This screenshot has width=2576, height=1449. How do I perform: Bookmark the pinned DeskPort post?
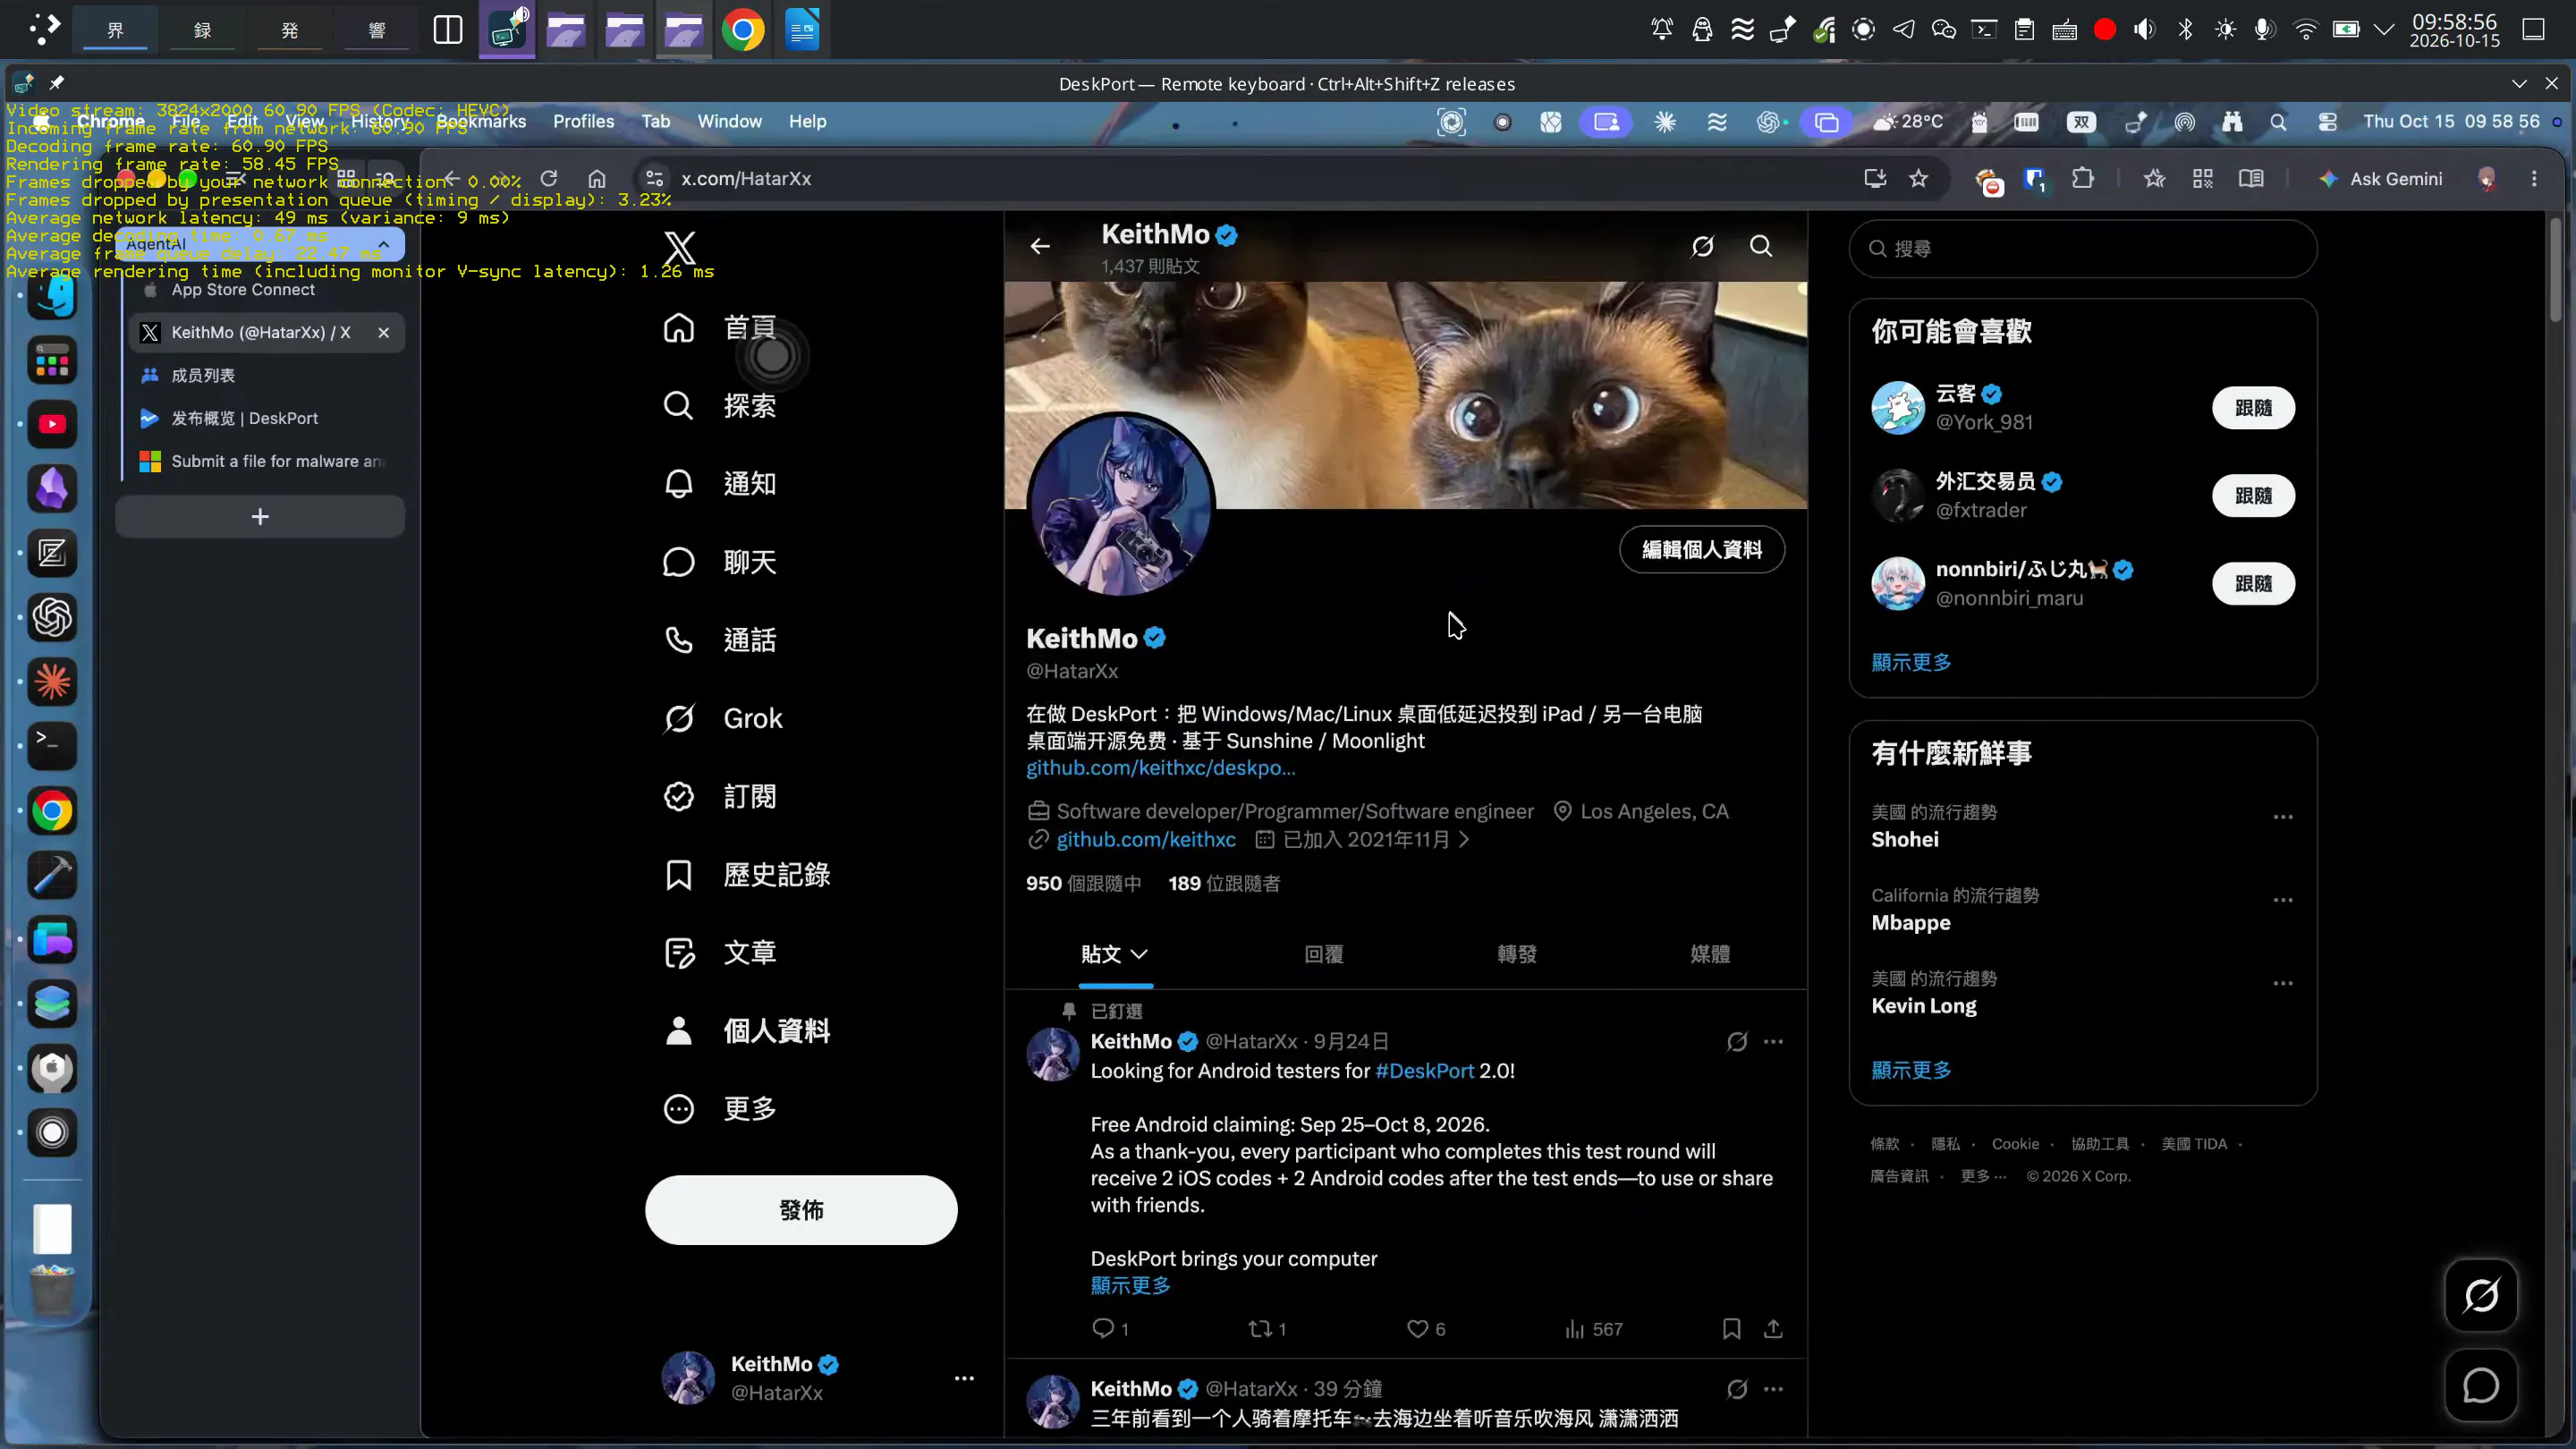pyautogui.click(x=1732, y=1329)
